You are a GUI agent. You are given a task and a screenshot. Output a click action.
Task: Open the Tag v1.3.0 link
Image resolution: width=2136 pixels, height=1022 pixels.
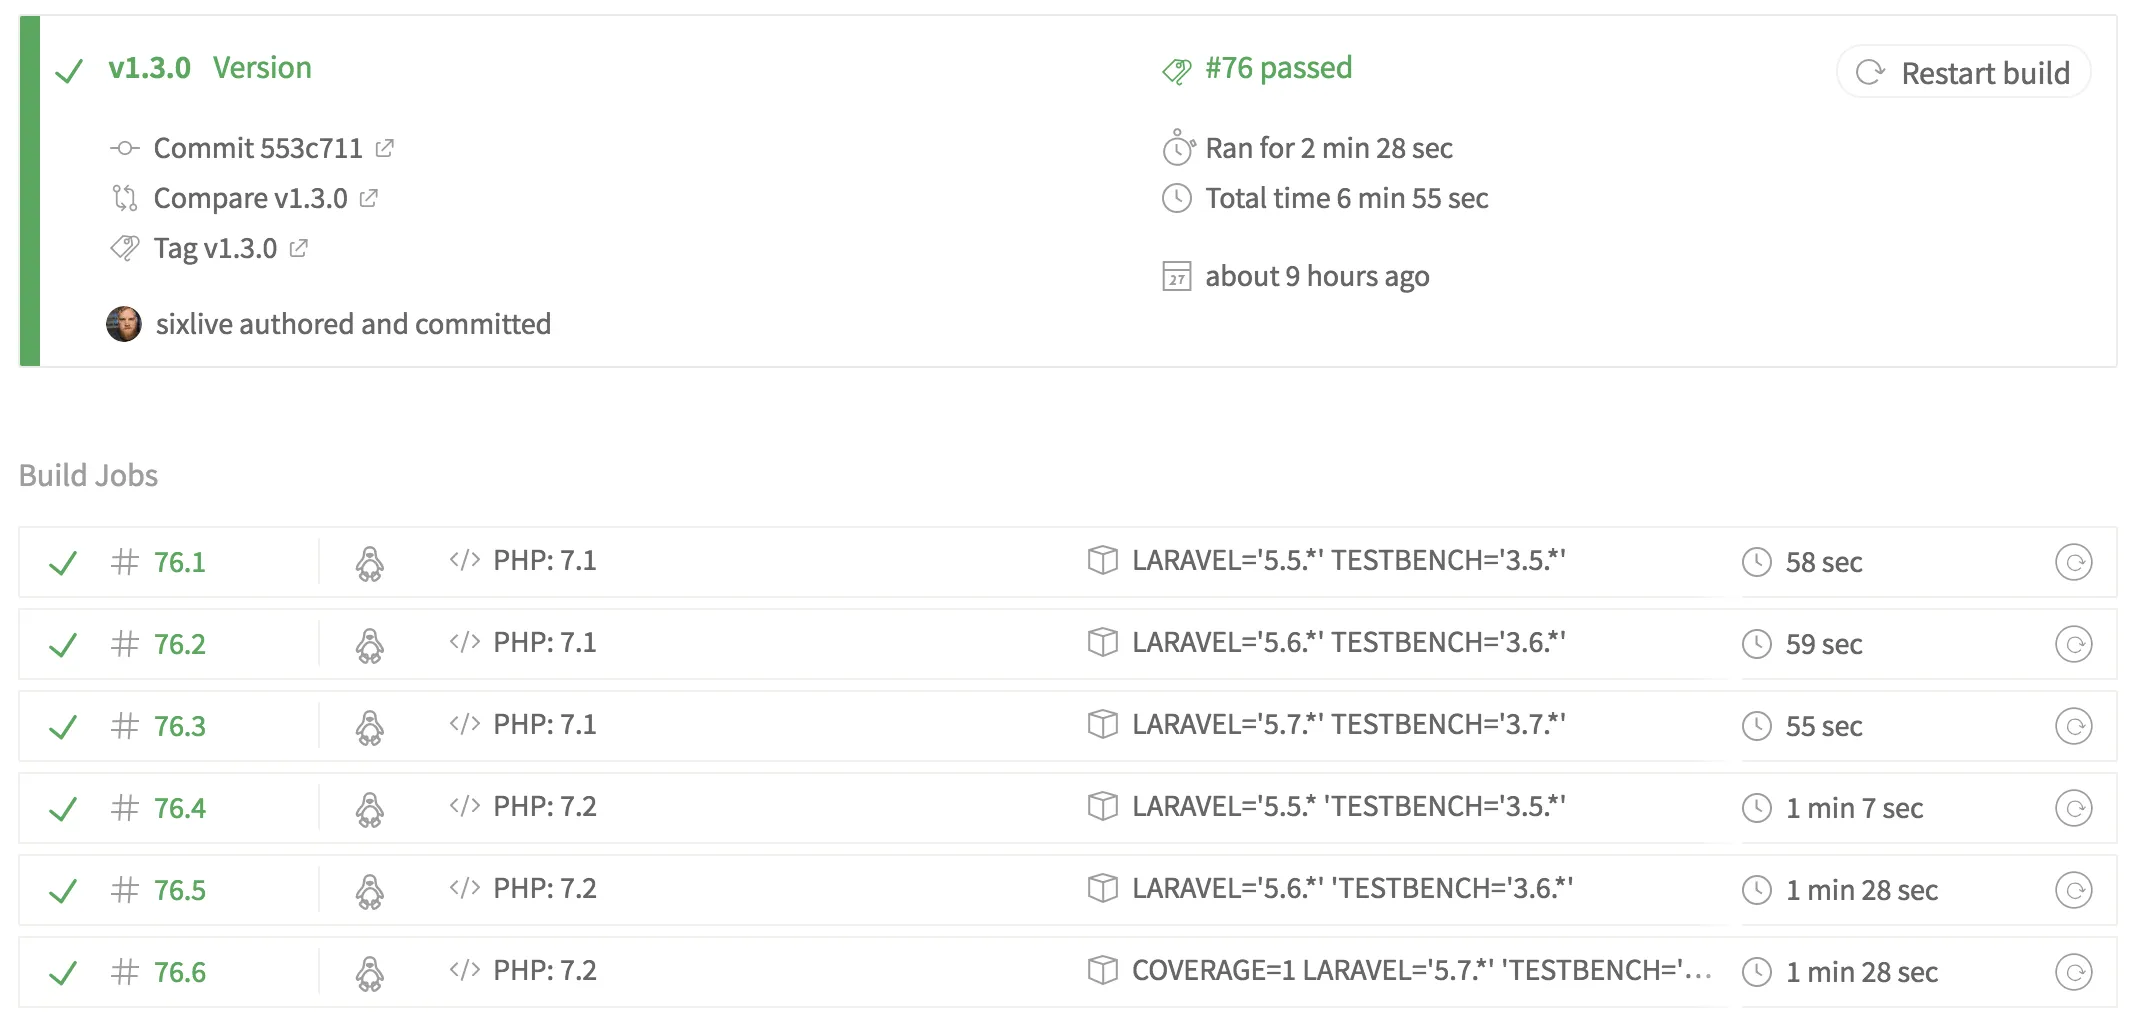(x=215, y=248)
